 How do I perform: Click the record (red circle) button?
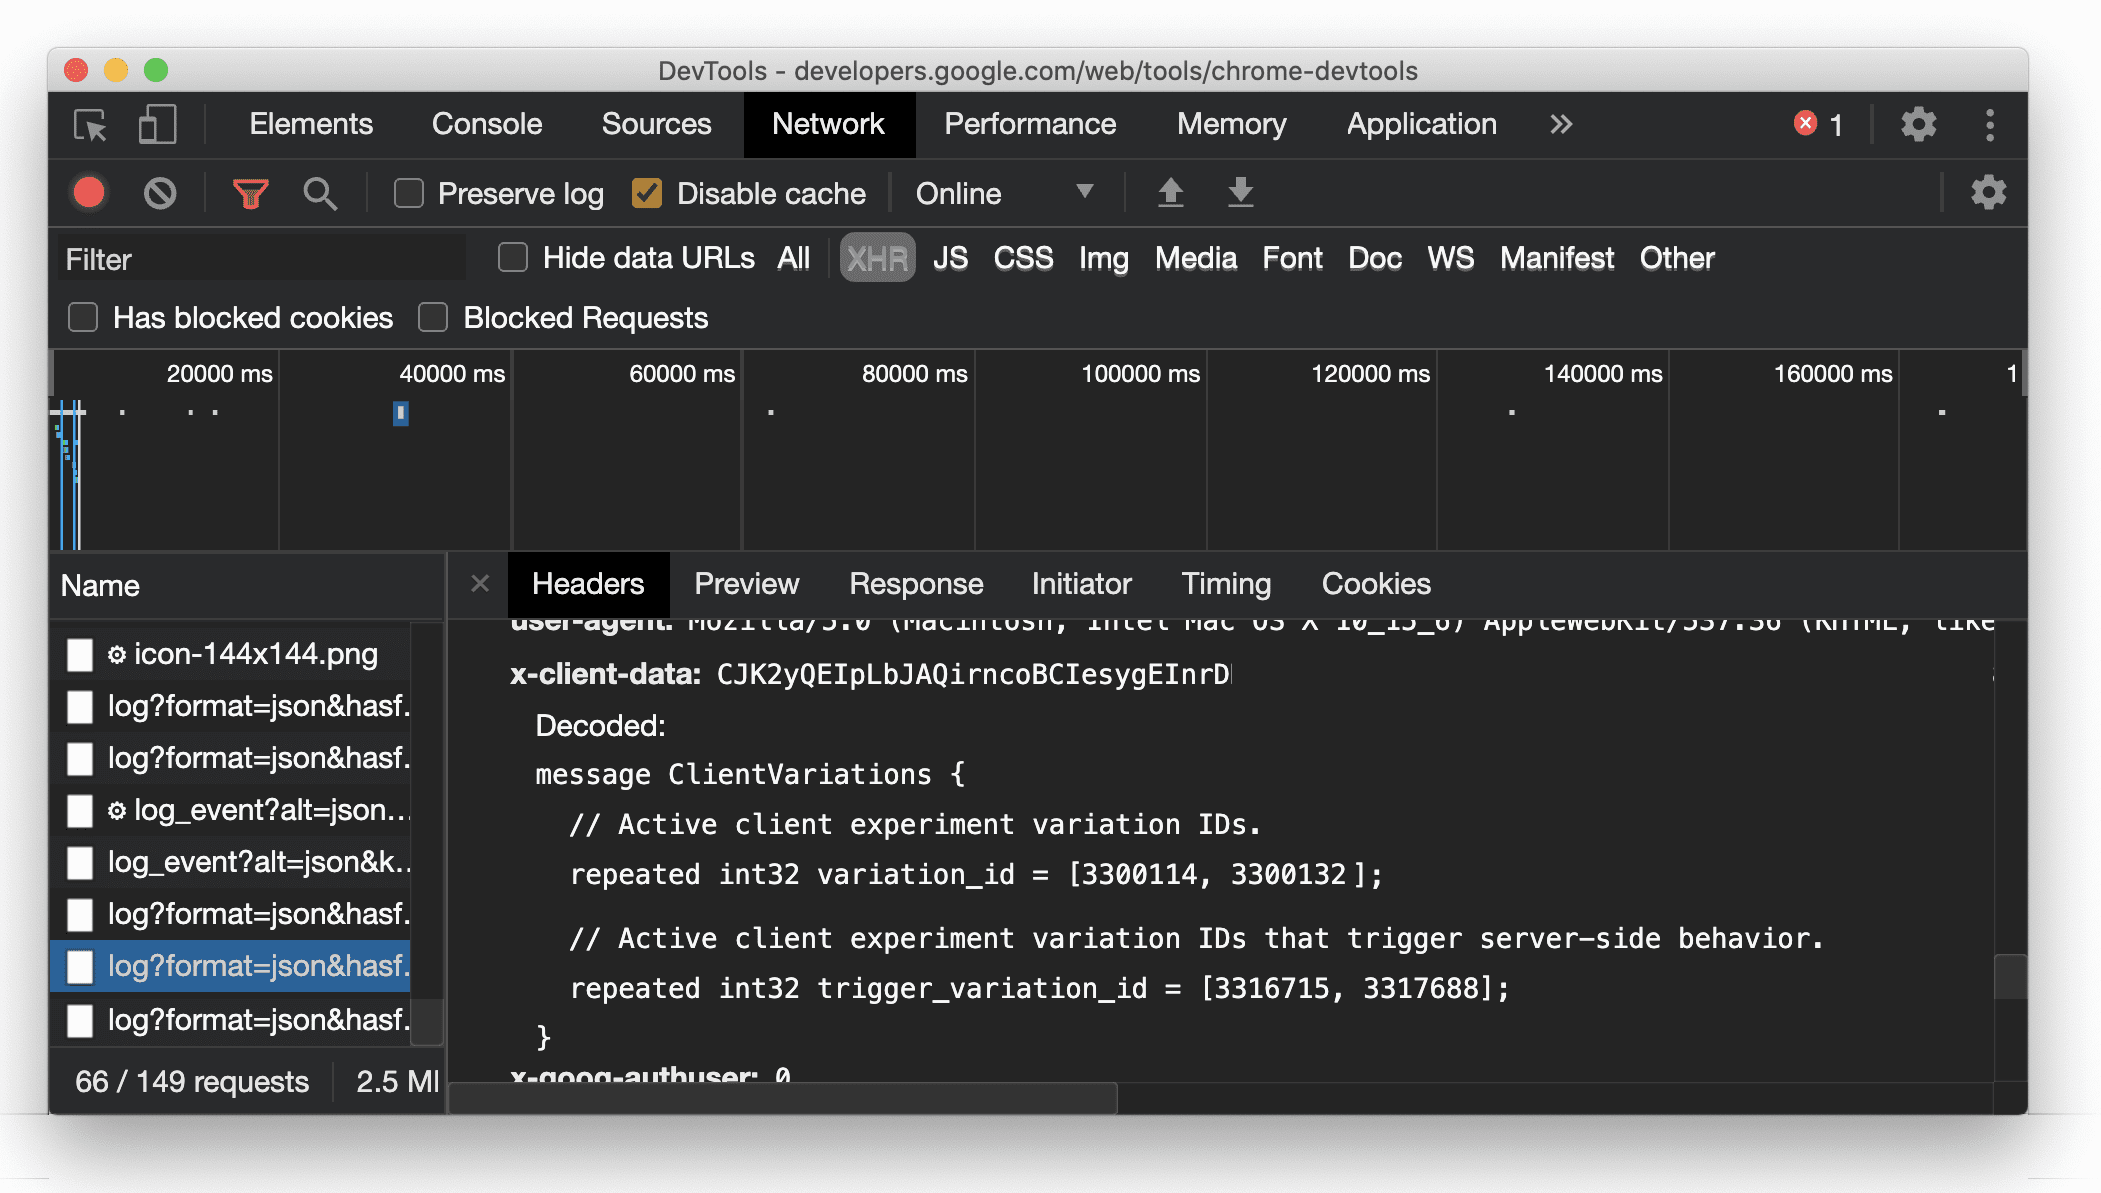pos(91,193)
